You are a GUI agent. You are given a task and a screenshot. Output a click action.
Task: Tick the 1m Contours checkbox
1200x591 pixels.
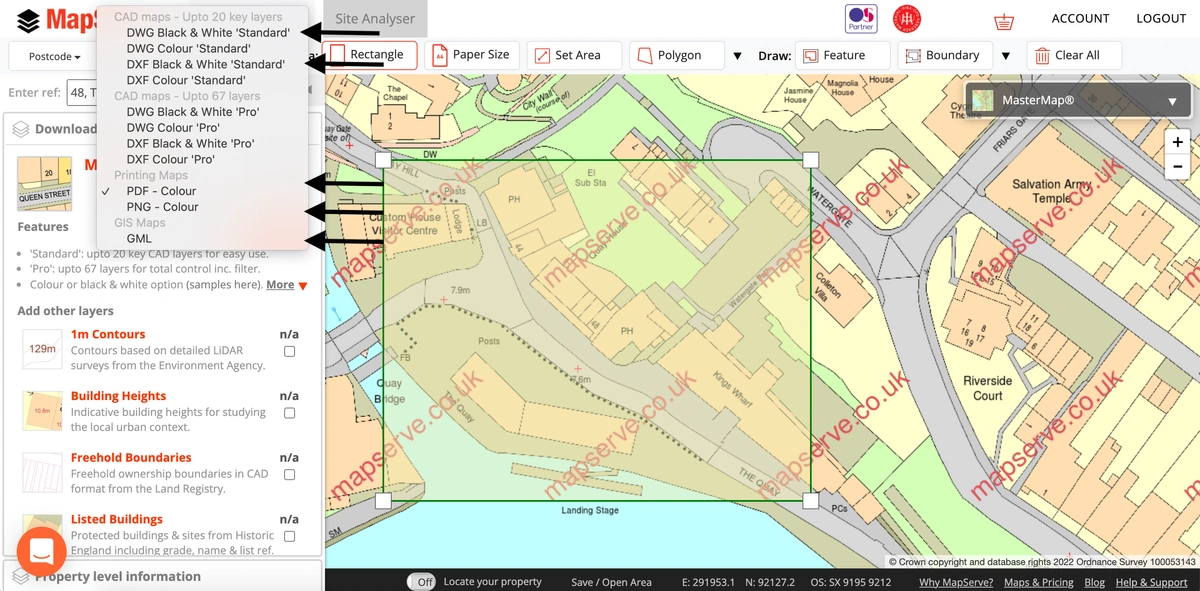(x=289, y=351)
